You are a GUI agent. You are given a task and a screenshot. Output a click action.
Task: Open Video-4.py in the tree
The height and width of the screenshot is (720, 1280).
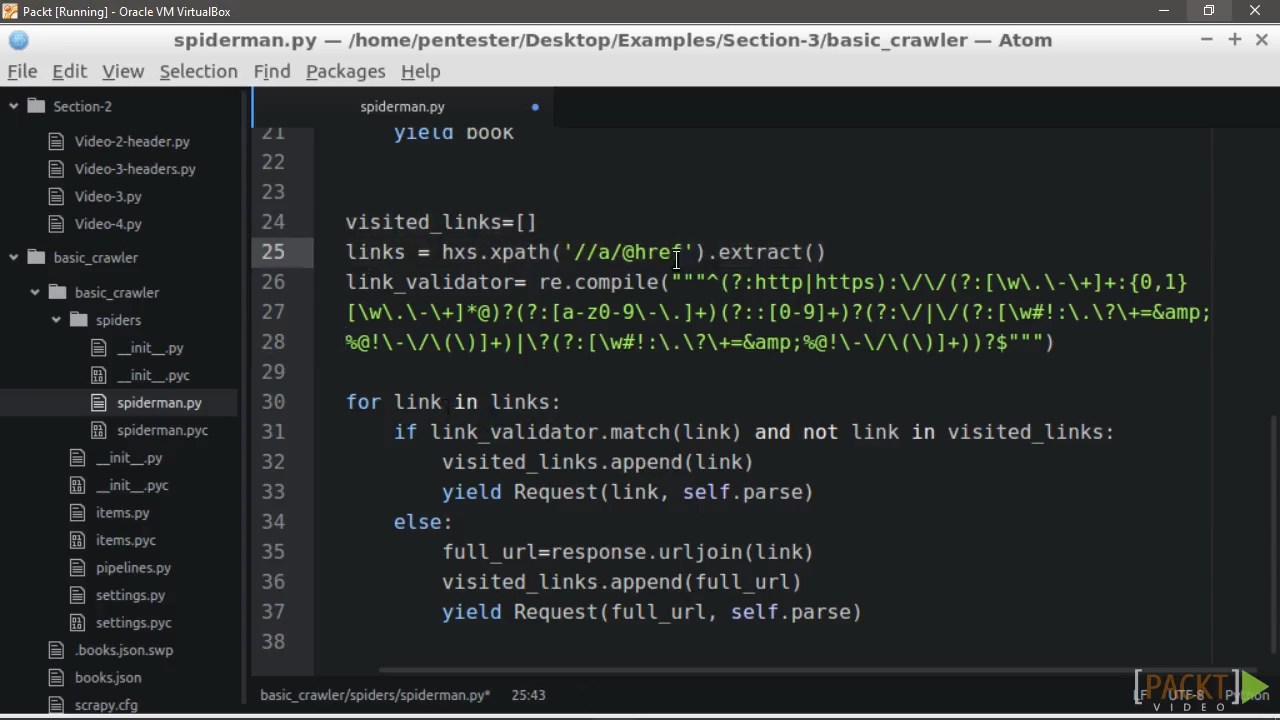pyautogui.click(x=108, y=224)
